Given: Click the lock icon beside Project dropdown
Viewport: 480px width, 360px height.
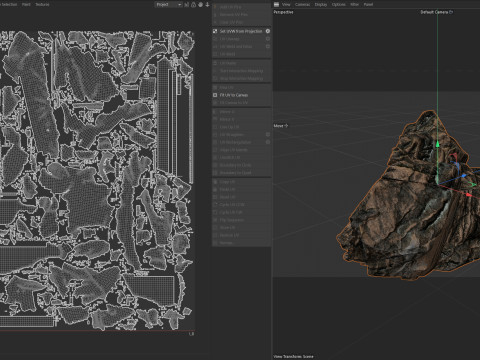Looking at the screenshot, I should pyautogui.click(x=194, y=5).
